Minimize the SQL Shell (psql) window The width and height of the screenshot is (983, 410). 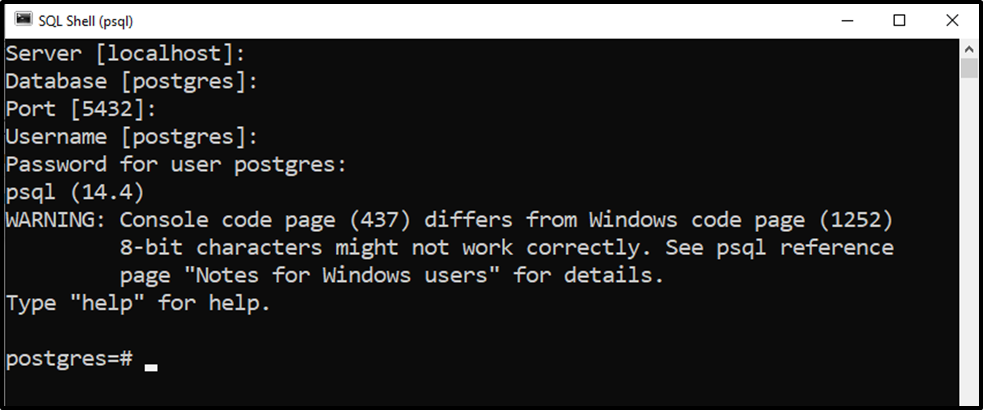847,21
